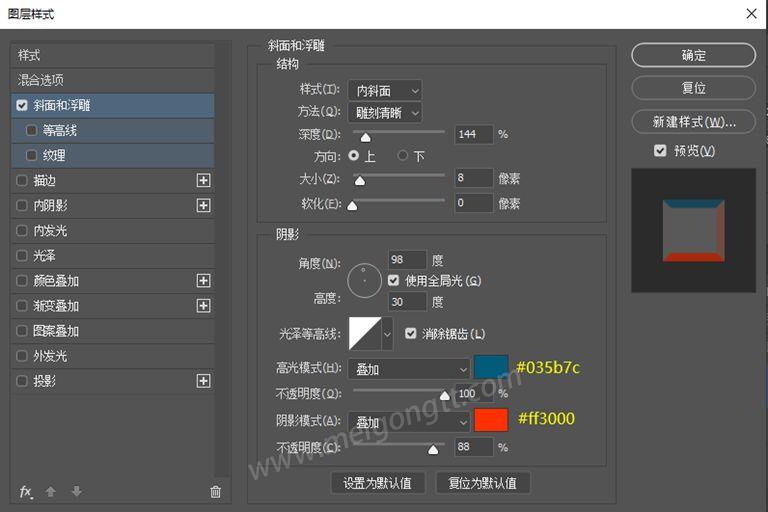Image resolution: width=768 pixels, height=512 pixels.
Task: Click the gloss contour thumbnail
Action: (x=365, y=334)
